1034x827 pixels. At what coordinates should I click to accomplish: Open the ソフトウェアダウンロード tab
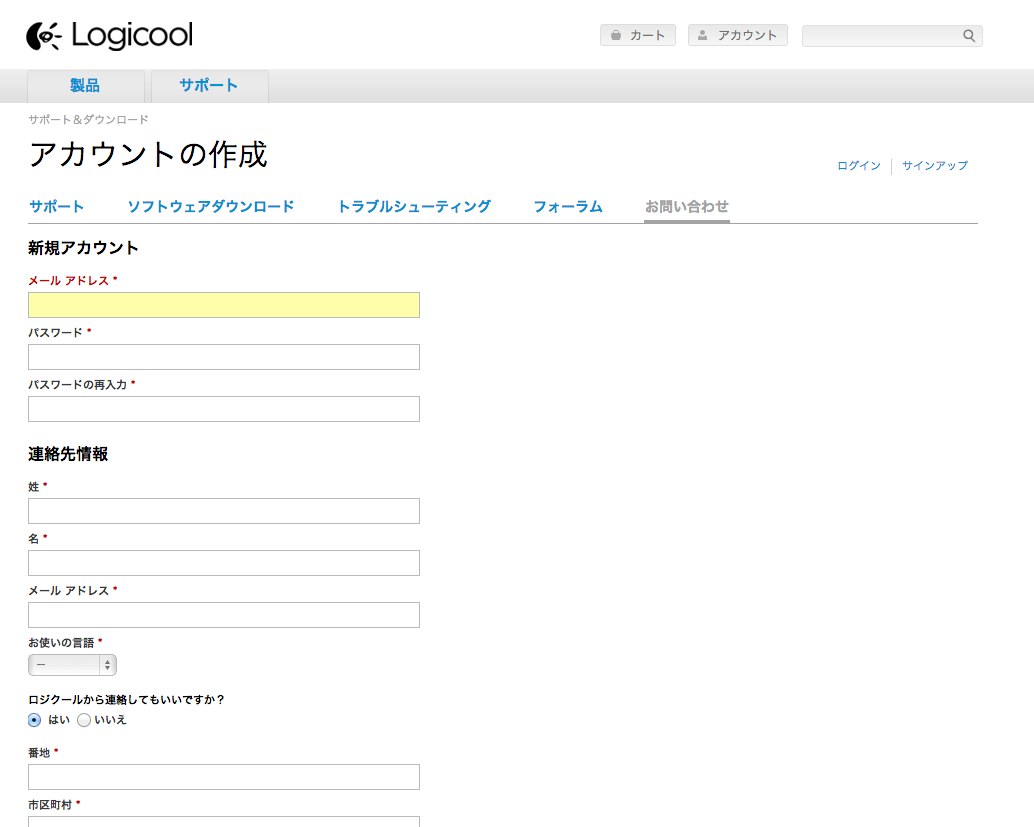pyautogui.click(x=210, y=206)
